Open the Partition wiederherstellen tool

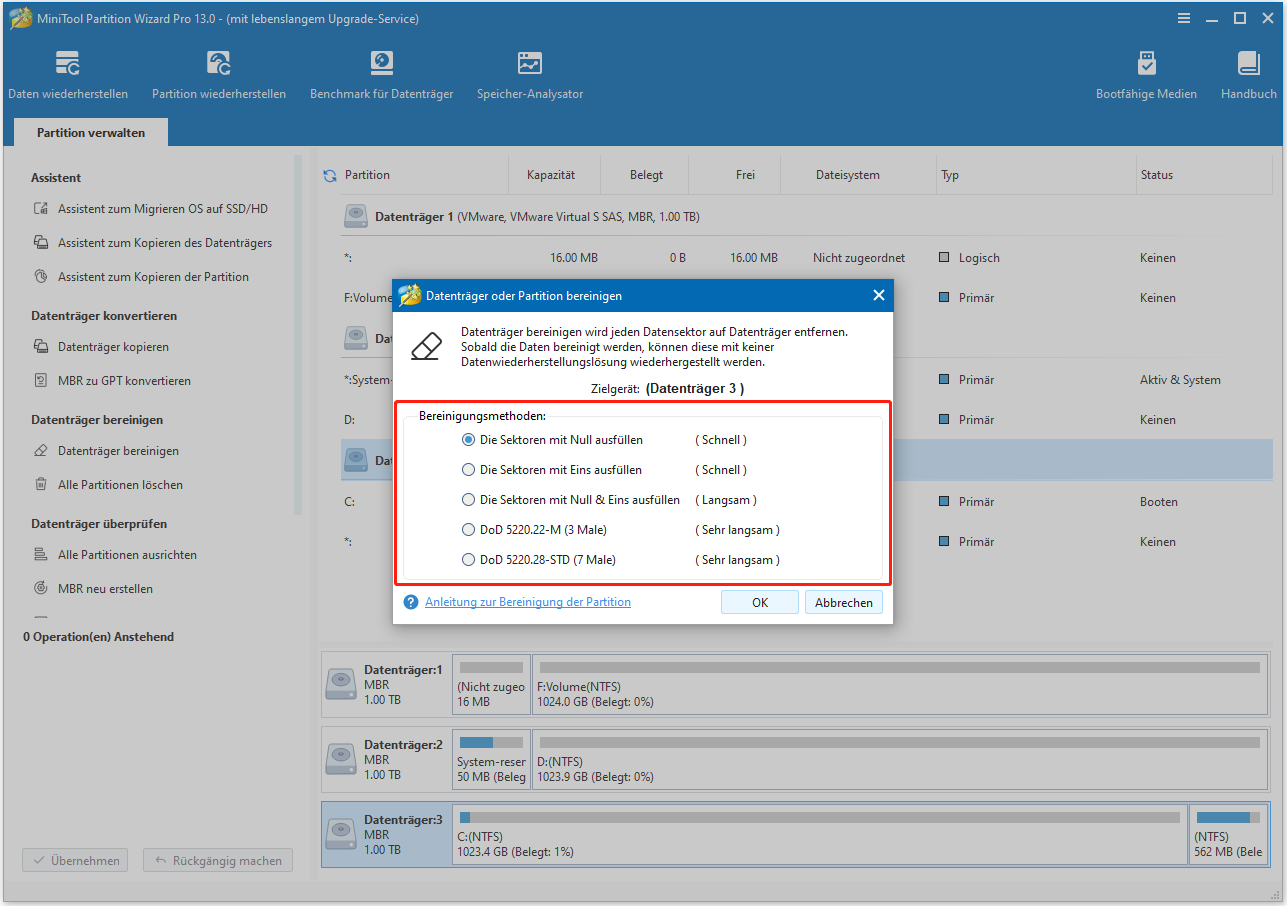[218, 72]
